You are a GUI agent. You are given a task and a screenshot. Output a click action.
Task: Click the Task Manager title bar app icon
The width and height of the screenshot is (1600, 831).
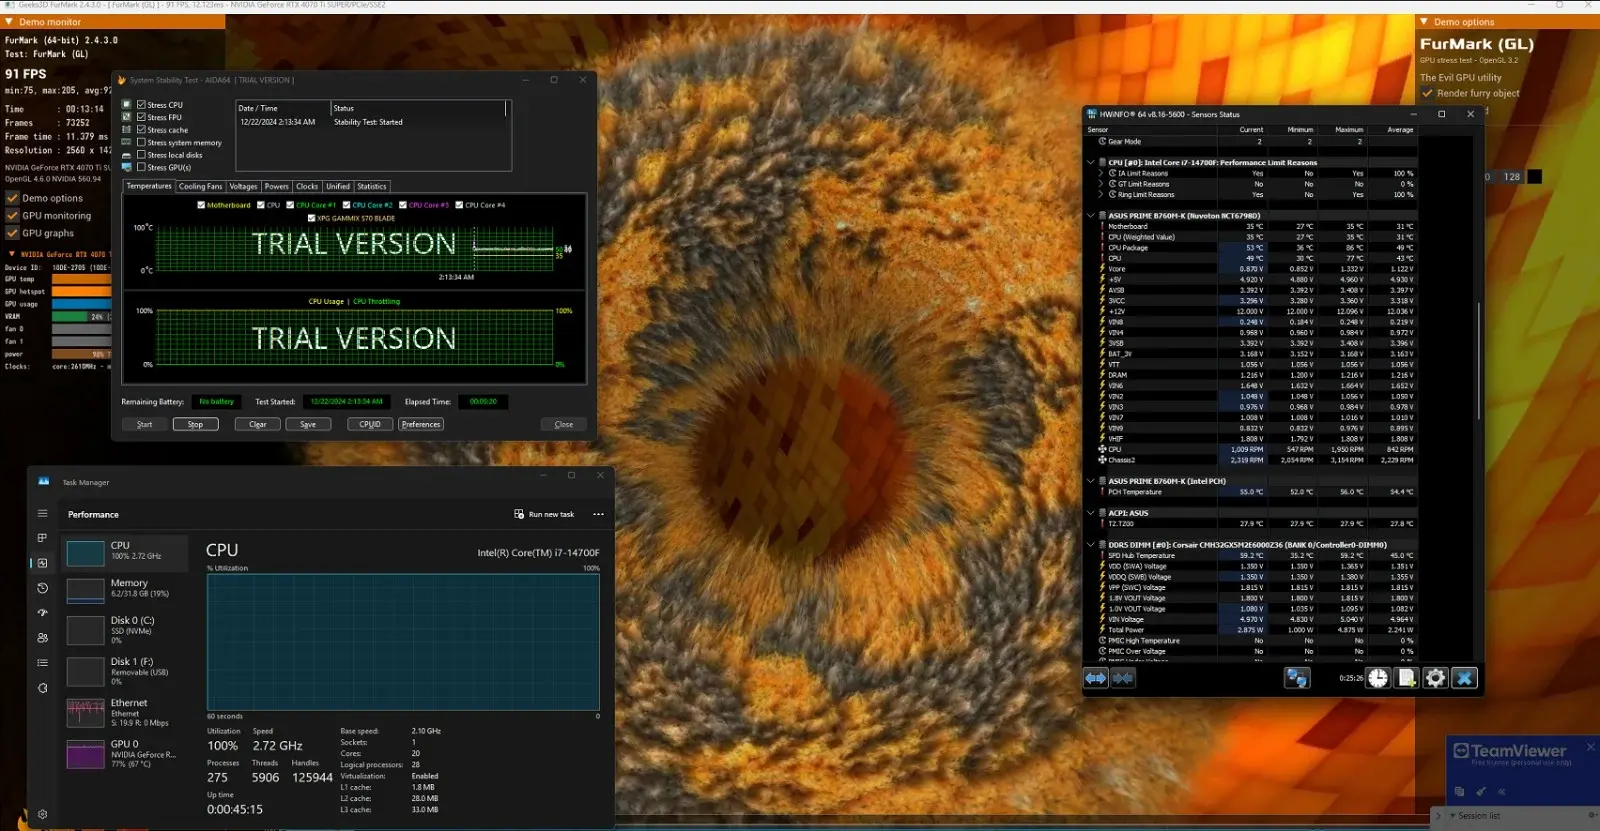click(x=44, y=481)
